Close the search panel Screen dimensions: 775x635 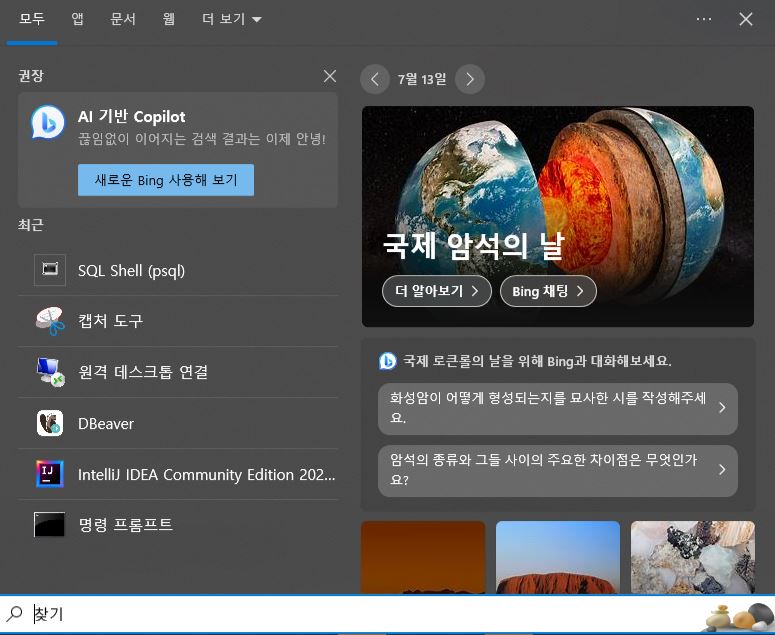[x=746, y=19]
